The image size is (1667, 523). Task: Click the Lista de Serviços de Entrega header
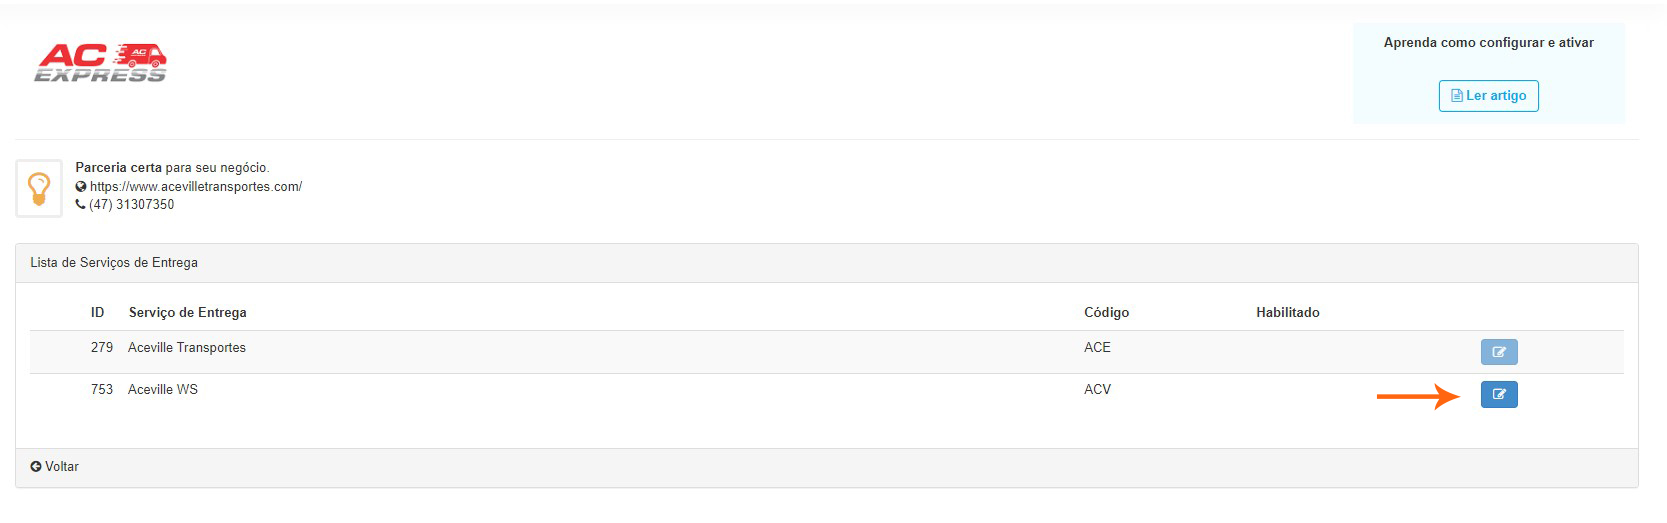pyautogui.click(x=114, y=263)
